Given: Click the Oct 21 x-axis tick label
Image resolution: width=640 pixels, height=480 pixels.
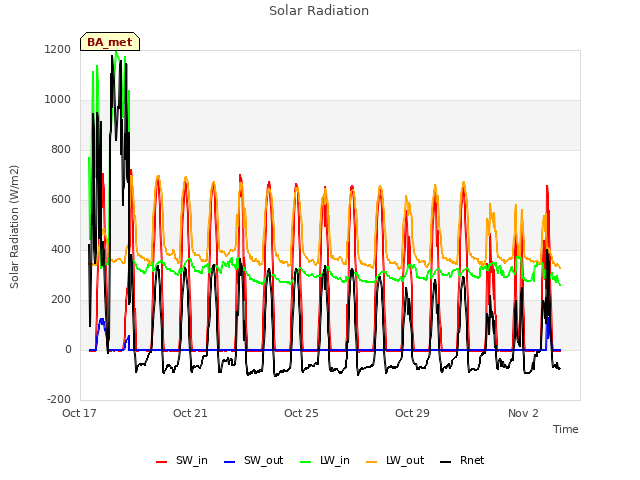Looking at the screenshot, I should 190,413.
